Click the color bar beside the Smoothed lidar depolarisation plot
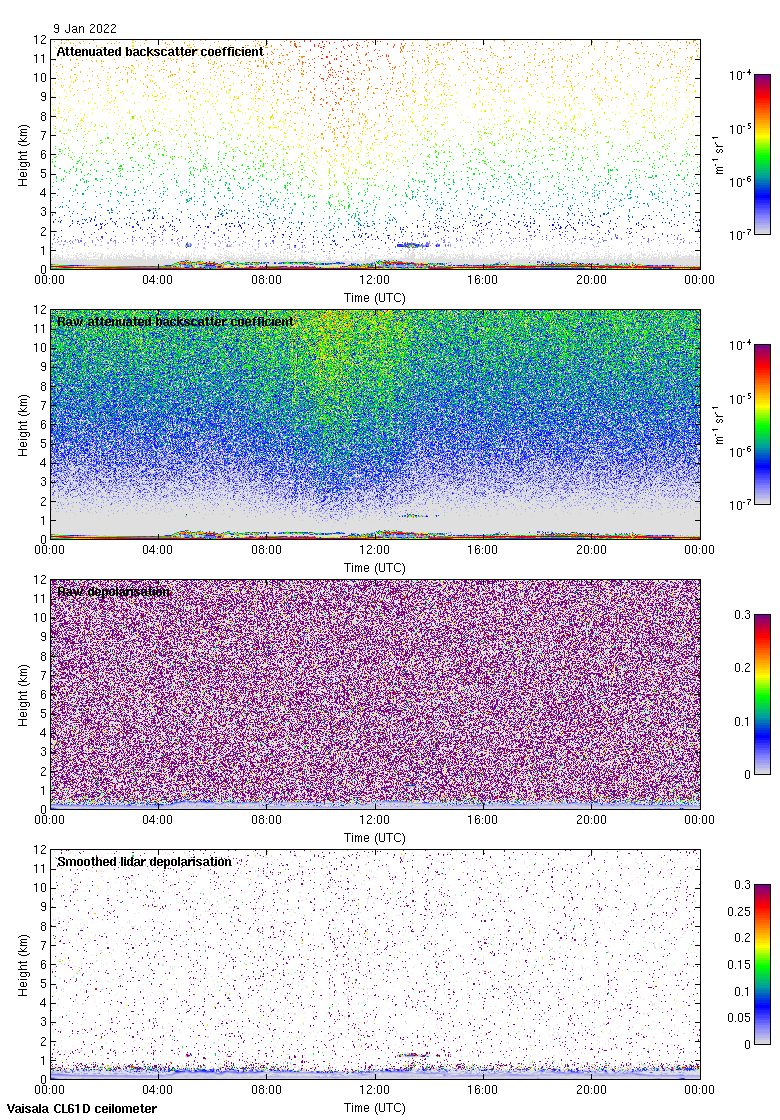This screenshot has height=1120, width=780. point(762,964)
